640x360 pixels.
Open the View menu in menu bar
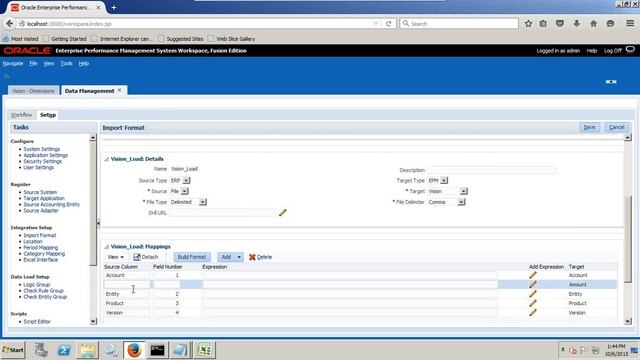[x=49, y=64]
